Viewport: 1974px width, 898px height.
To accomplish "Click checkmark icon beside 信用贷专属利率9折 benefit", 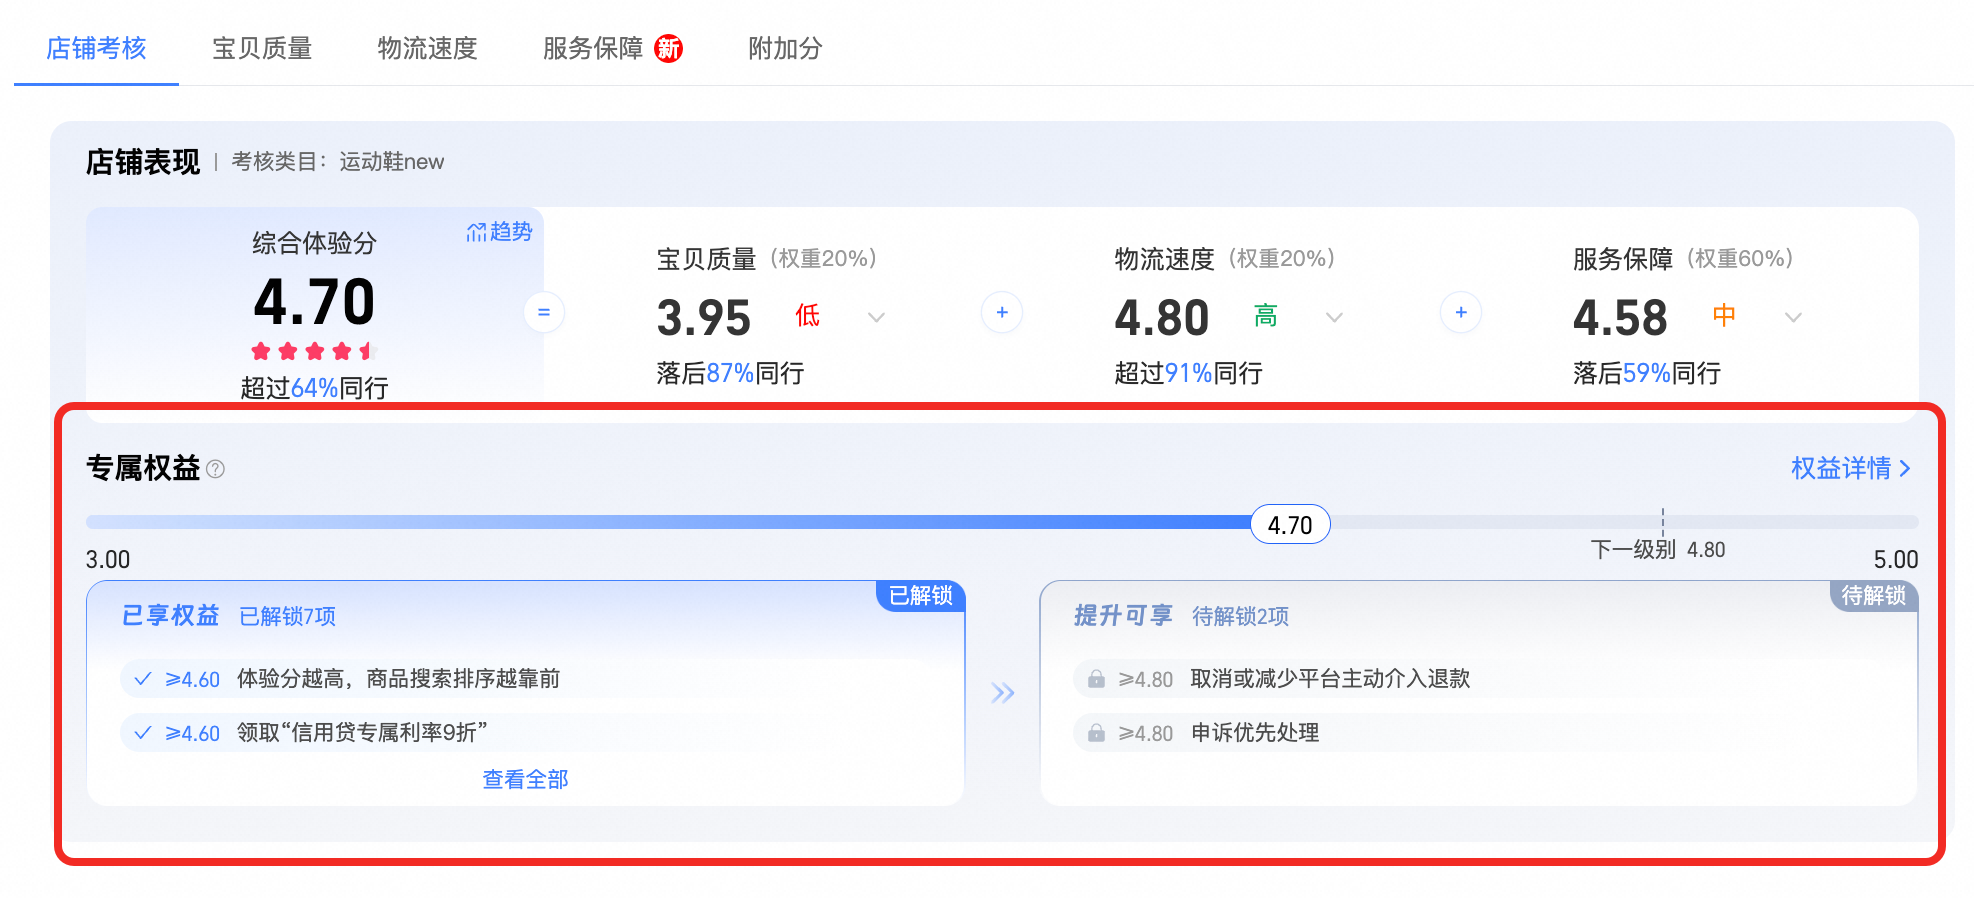I will [x=143, y=733].
